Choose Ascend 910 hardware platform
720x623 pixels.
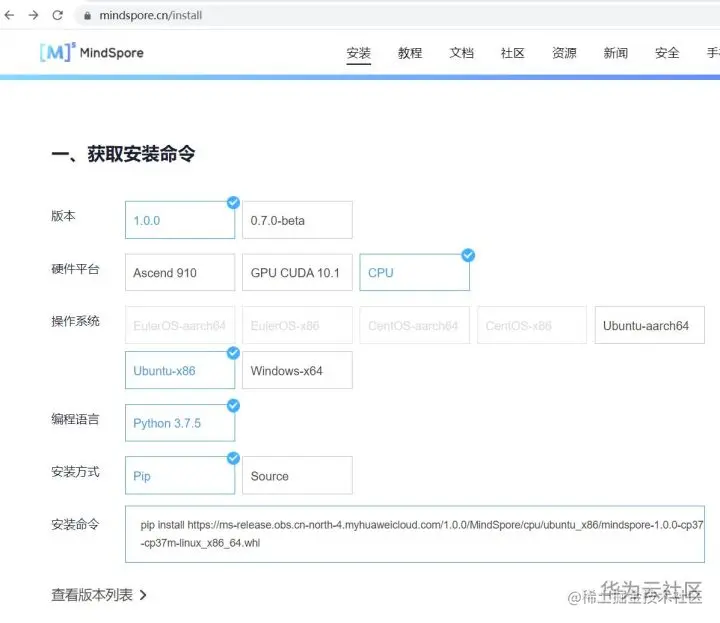[180, 272]
